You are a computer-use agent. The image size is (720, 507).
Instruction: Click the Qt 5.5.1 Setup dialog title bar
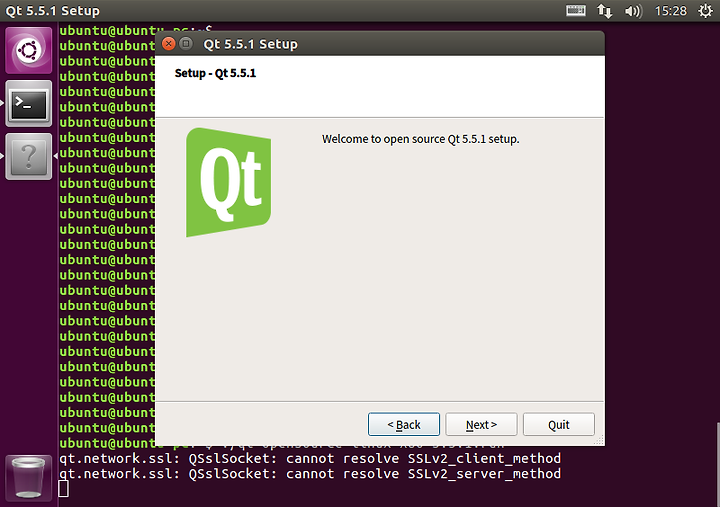[x=380, y=44]
